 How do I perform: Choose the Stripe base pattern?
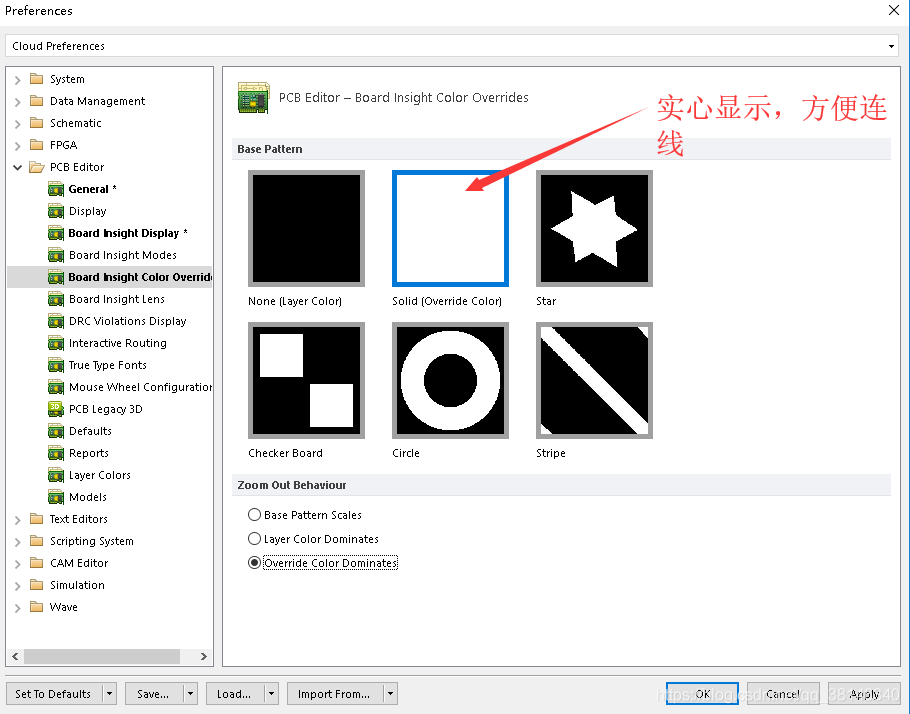(594, 380)
